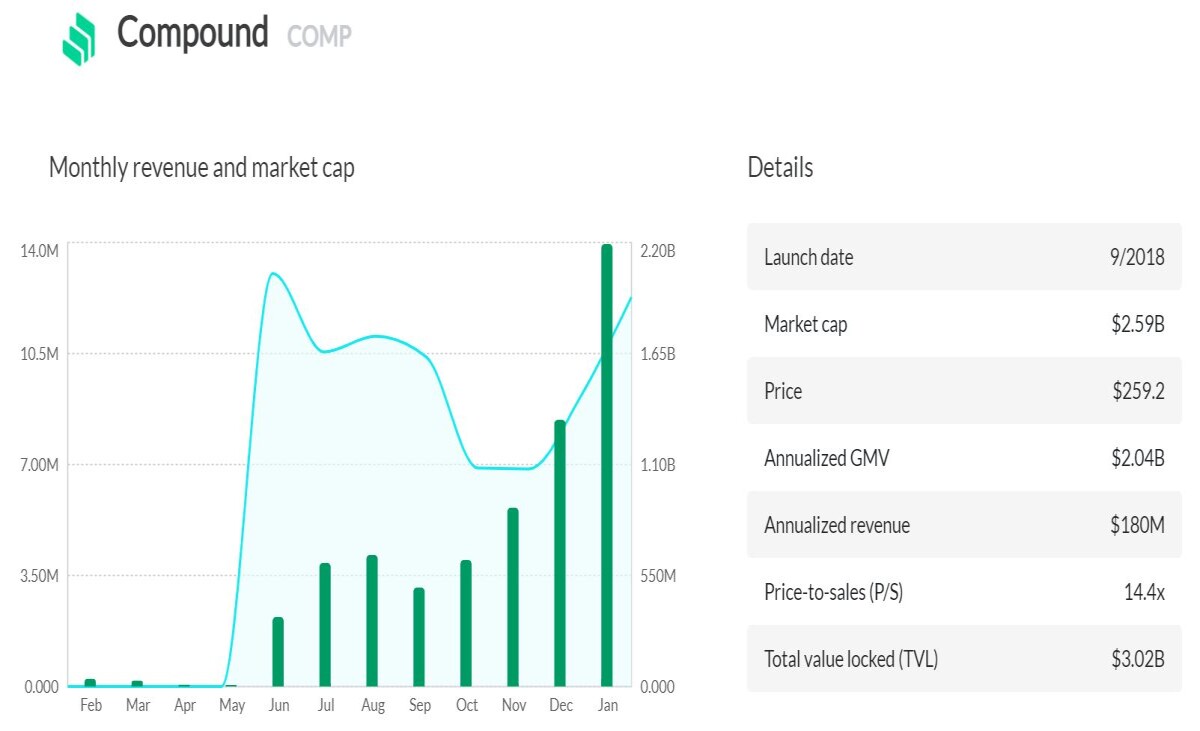The height and width of the screenshot is (731, 1200).
Task: Select the Total value locked (TVL) row
Action: [964, 659]
